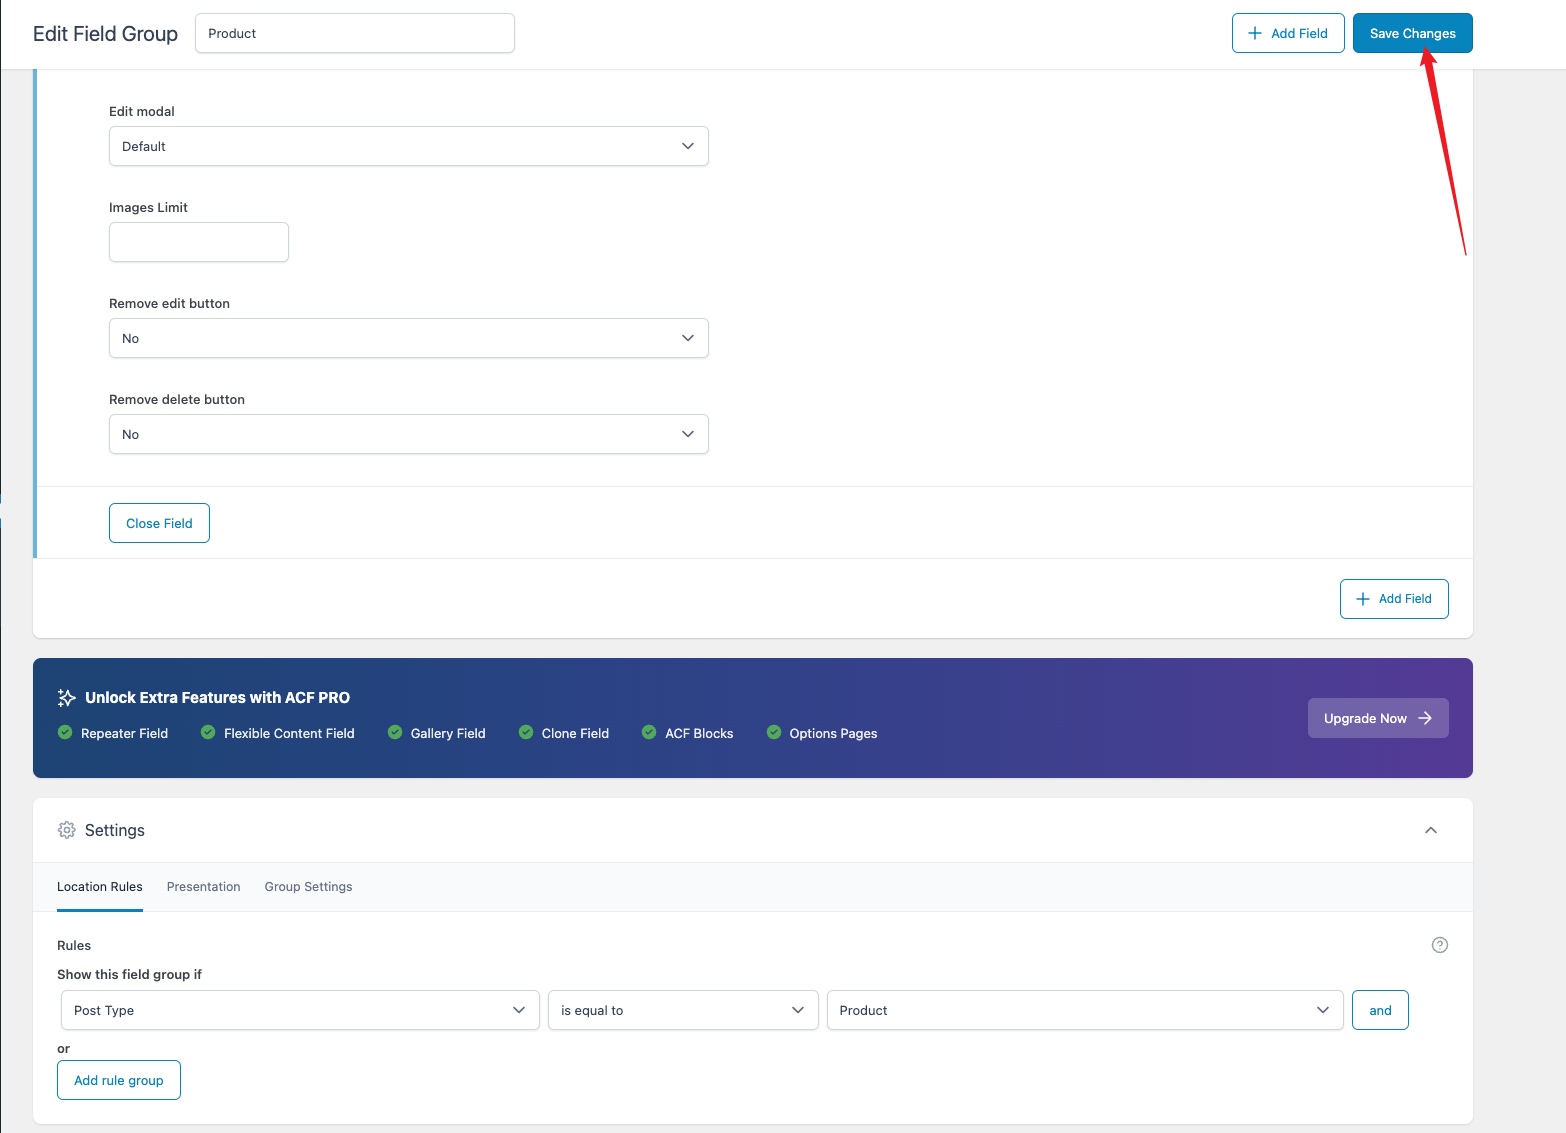
Task: Open the 'is equal to' operator dropdown
Action: [x=683, y=1010]
